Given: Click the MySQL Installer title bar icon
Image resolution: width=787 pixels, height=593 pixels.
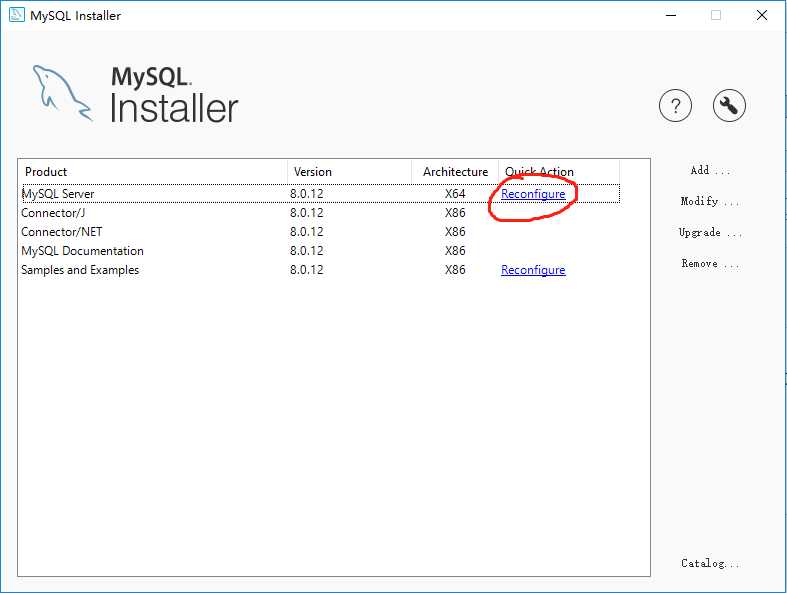Looking at the screenshot, I should (17, 15).
